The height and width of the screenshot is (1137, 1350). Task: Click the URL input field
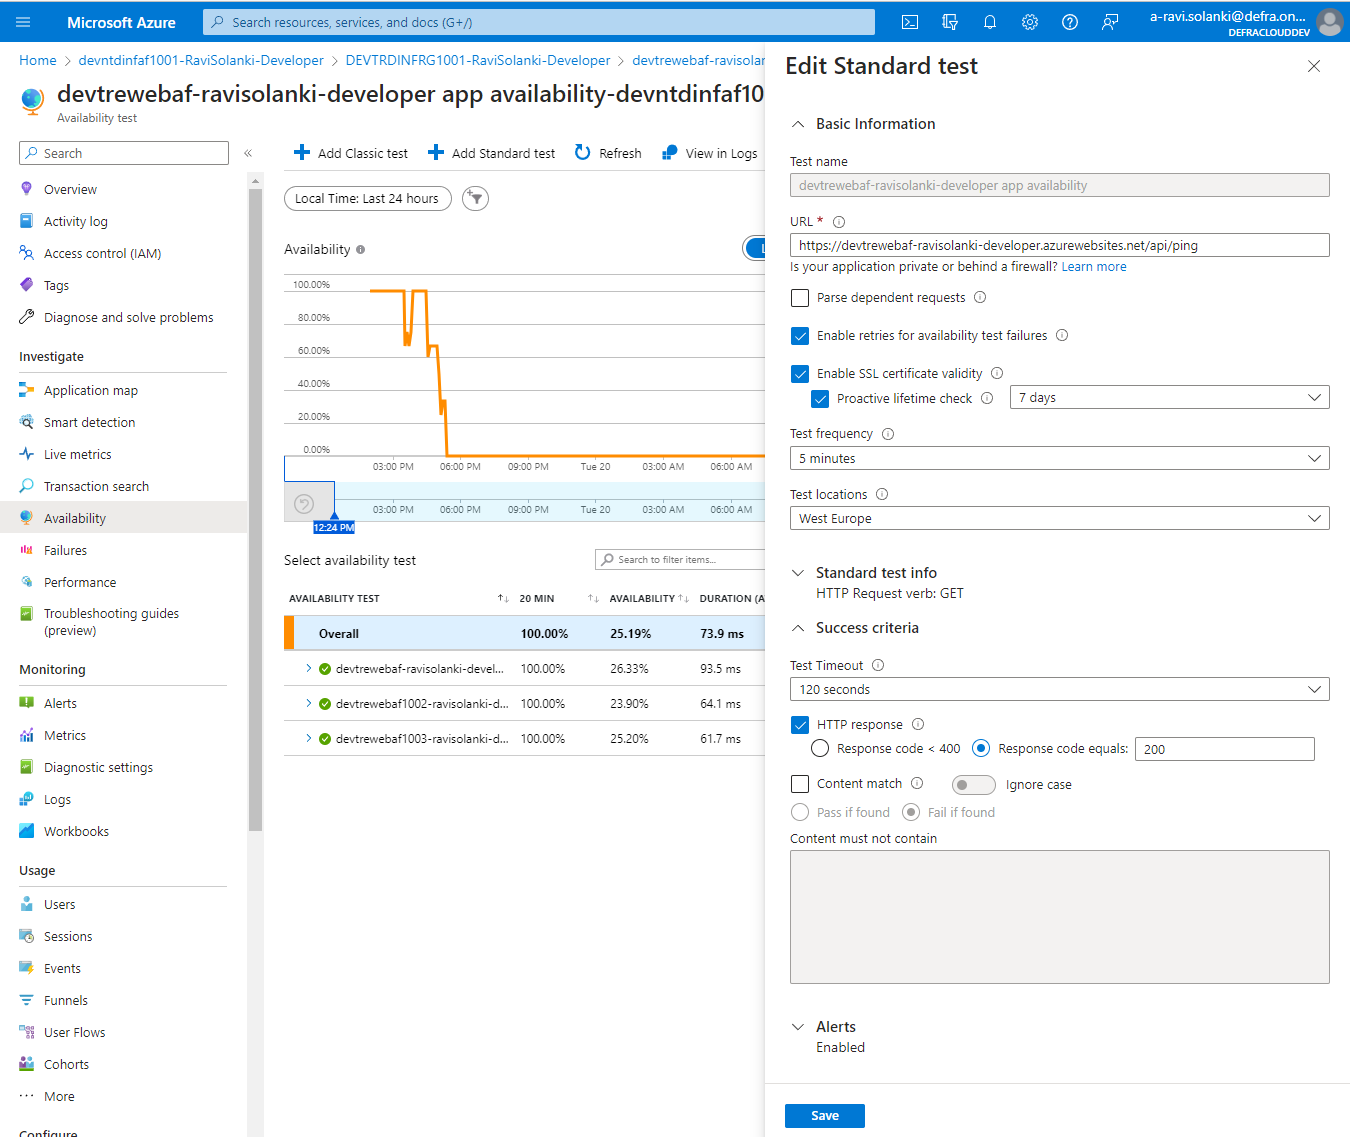coord(1060,245)
